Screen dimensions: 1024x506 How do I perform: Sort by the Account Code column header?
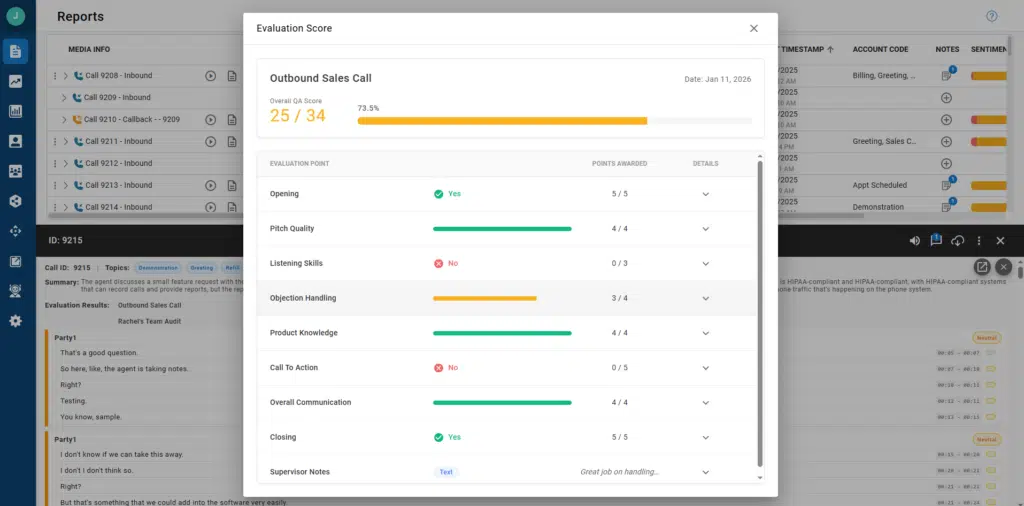click(x=880, y=49)
